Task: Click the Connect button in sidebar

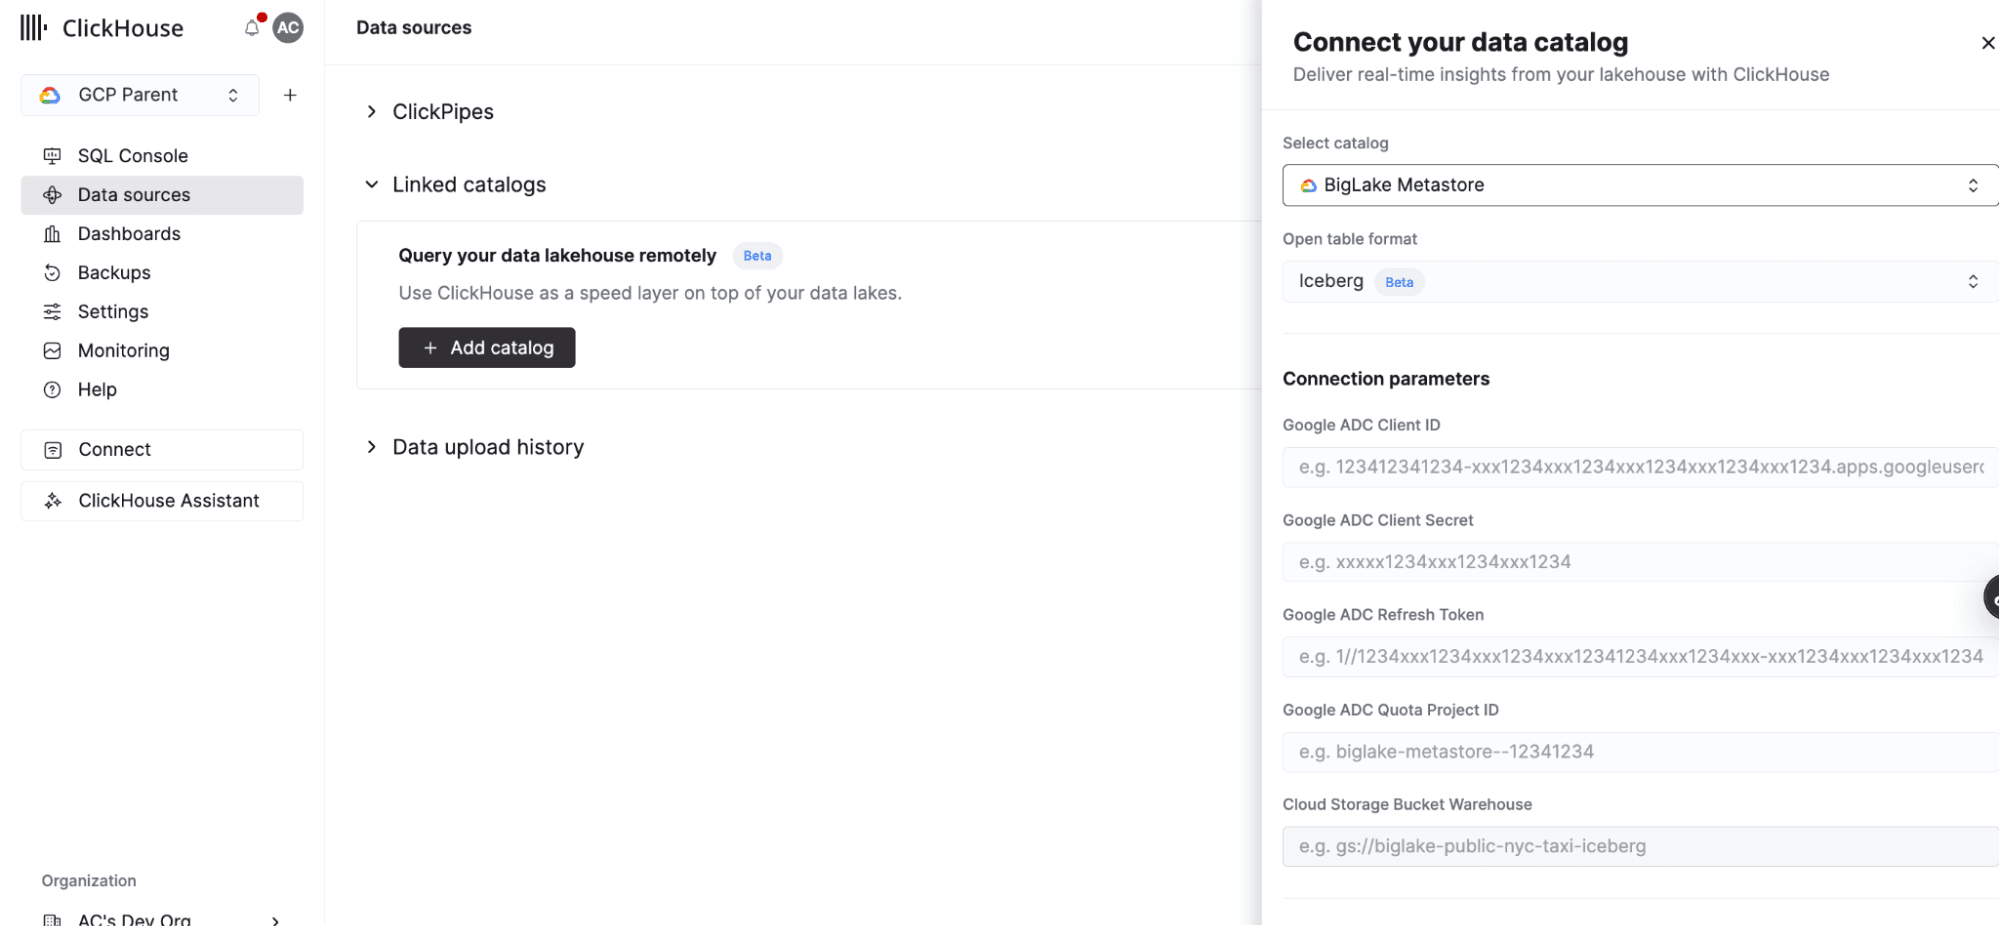Action: [x=162, y=450]
